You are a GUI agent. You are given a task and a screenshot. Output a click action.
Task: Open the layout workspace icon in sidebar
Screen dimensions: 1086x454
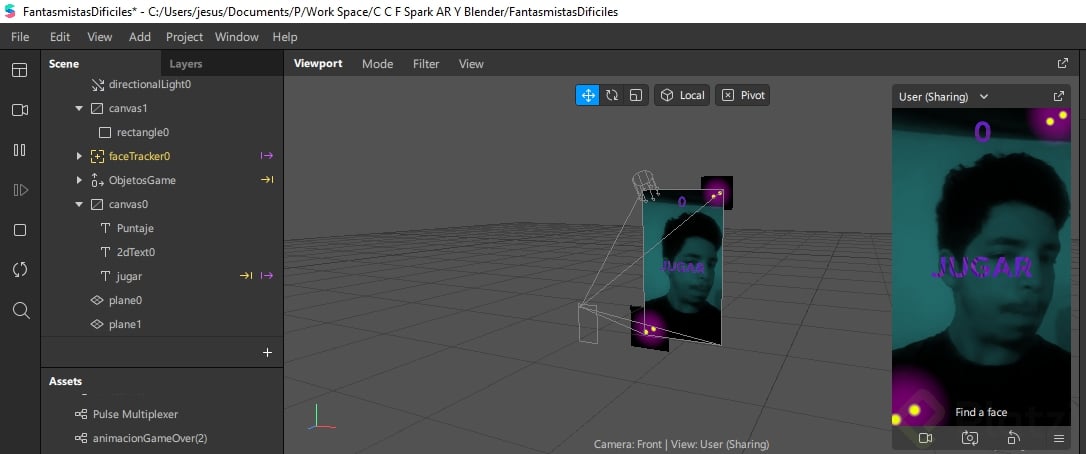tap(20, 70)
